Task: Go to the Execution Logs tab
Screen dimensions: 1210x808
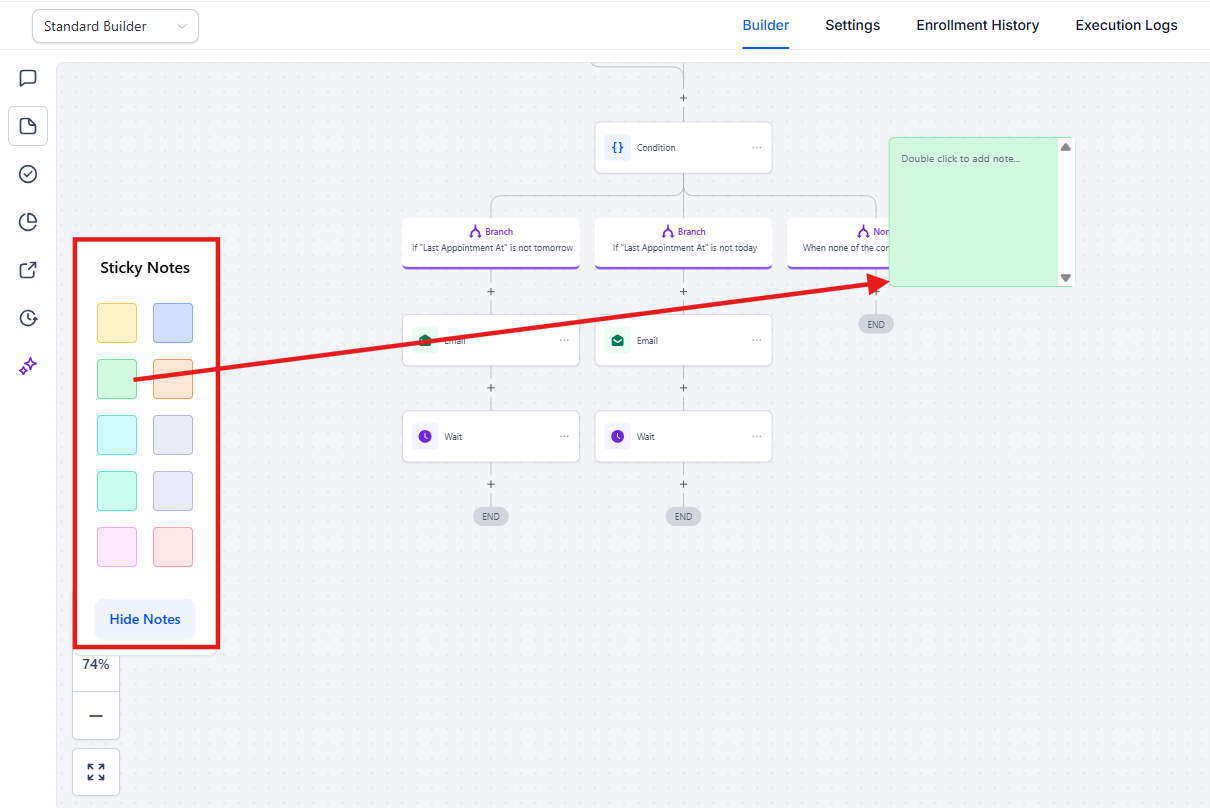Action: coord(1126,25)
